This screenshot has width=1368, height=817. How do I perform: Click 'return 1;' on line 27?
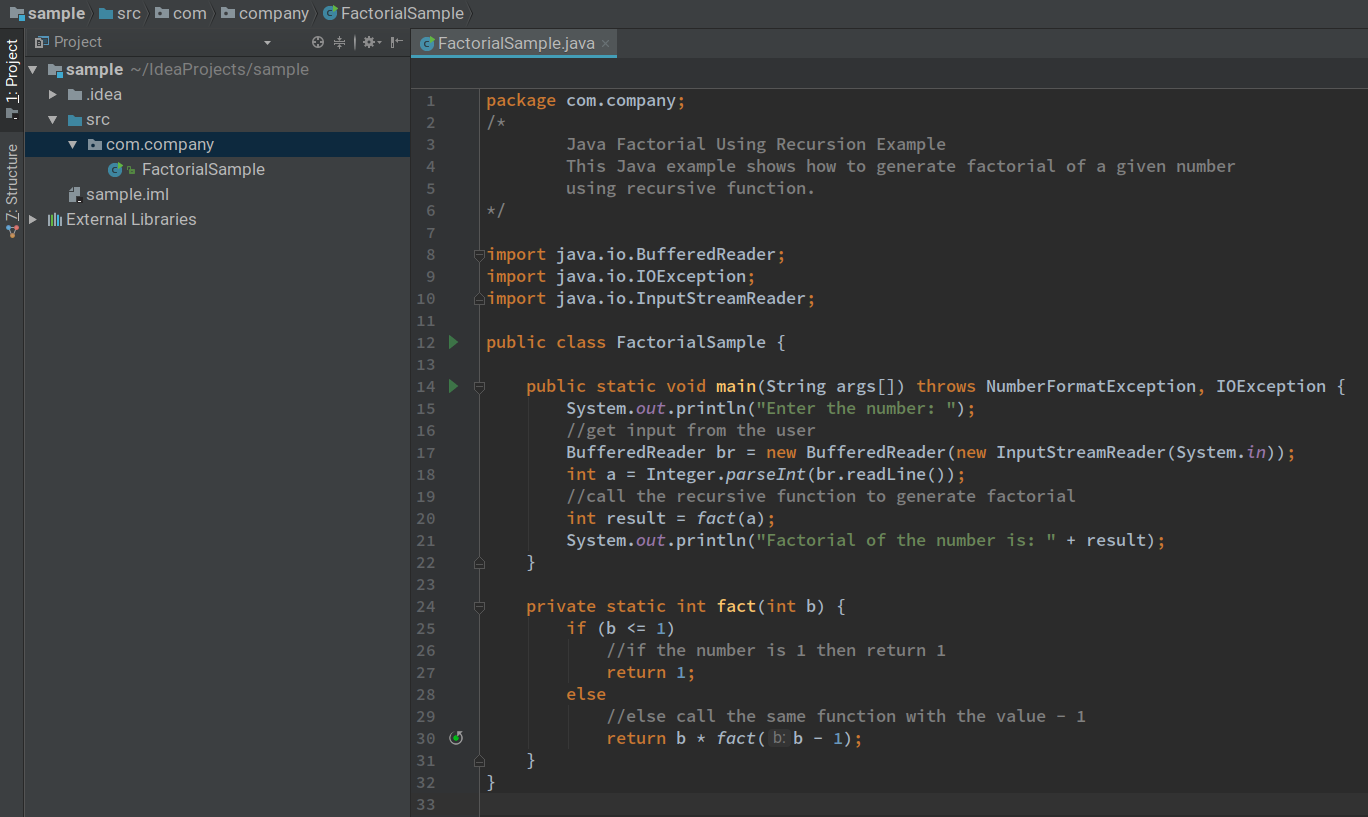coord(651,672)
